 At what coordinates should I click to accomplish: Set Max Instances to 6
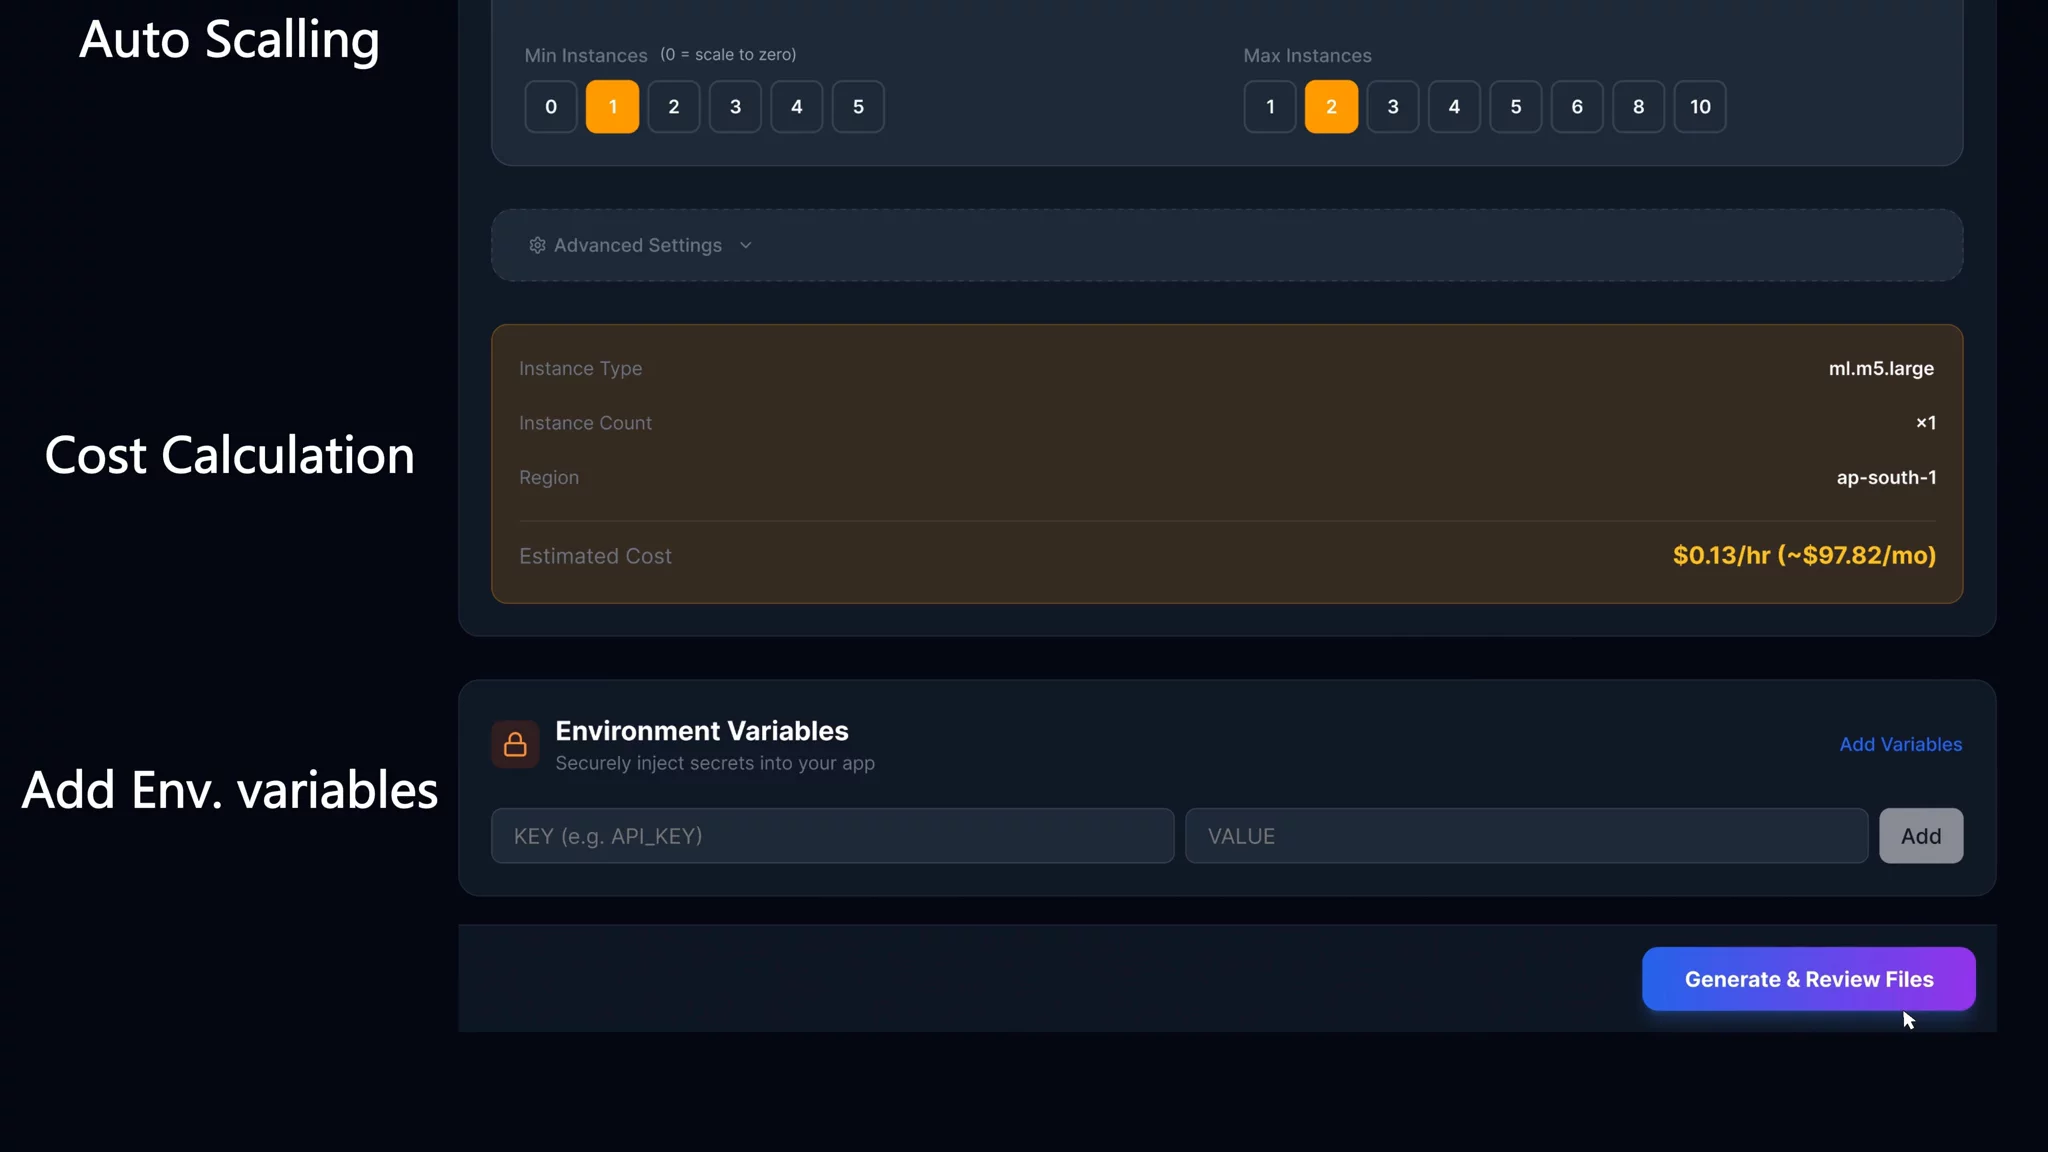coord(1577,106)
